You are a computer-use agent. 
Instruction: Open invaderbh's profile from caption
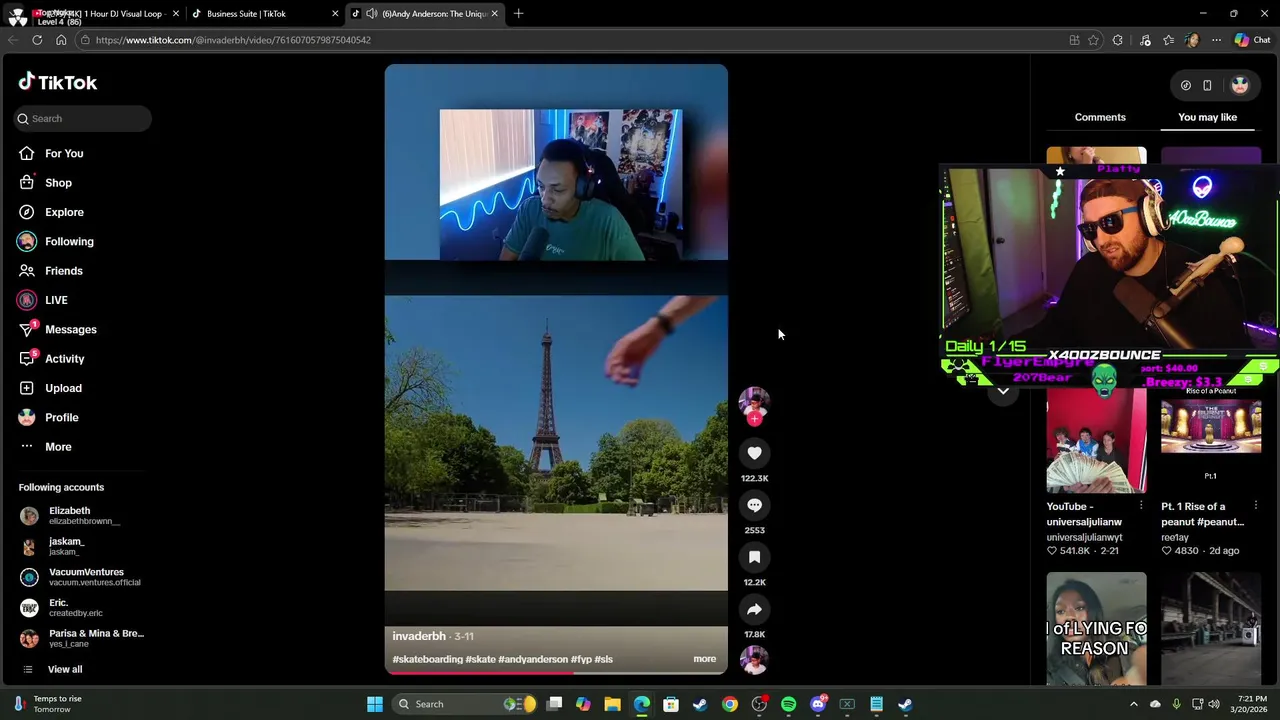click(419, 636)
